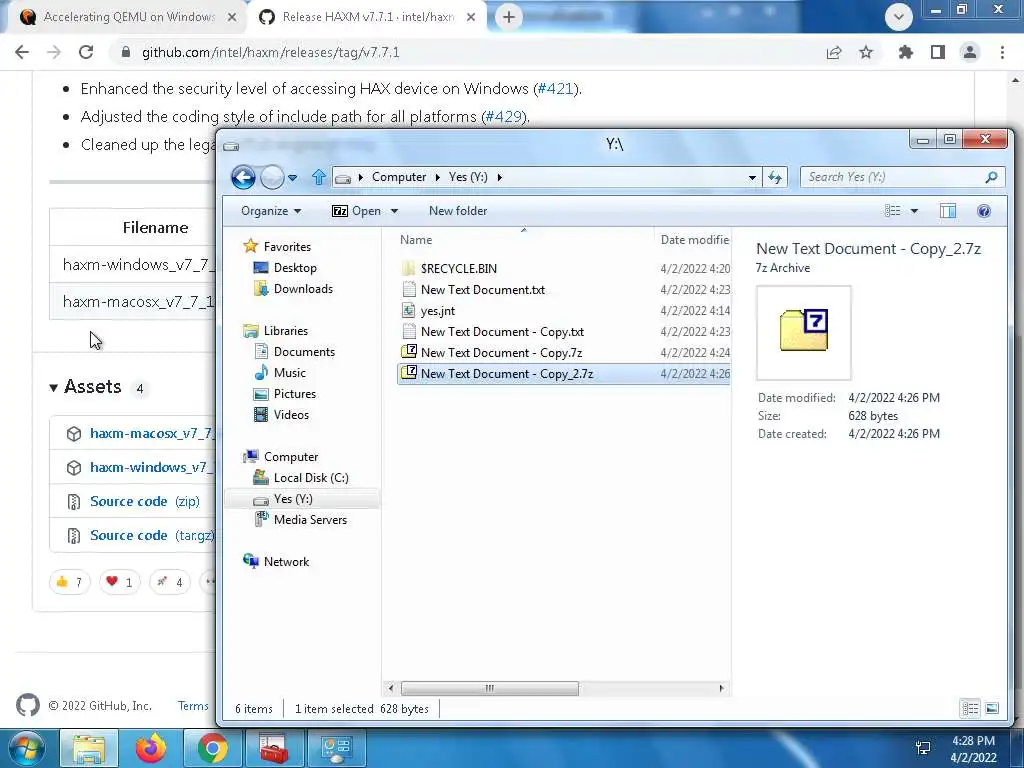Open Documents library
This screenshot has height=768, width=1024.
tap(304, 352)
